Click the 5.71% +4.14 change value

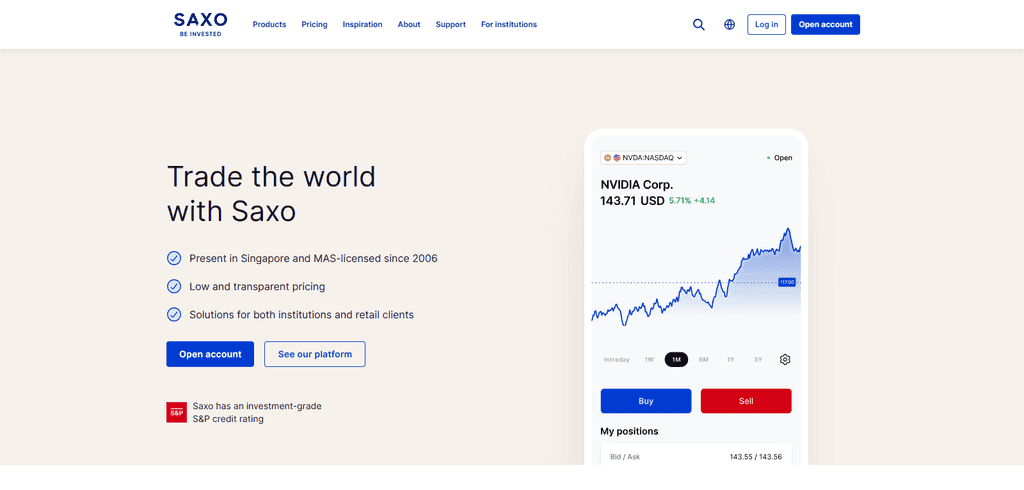[x=692, y=201]
